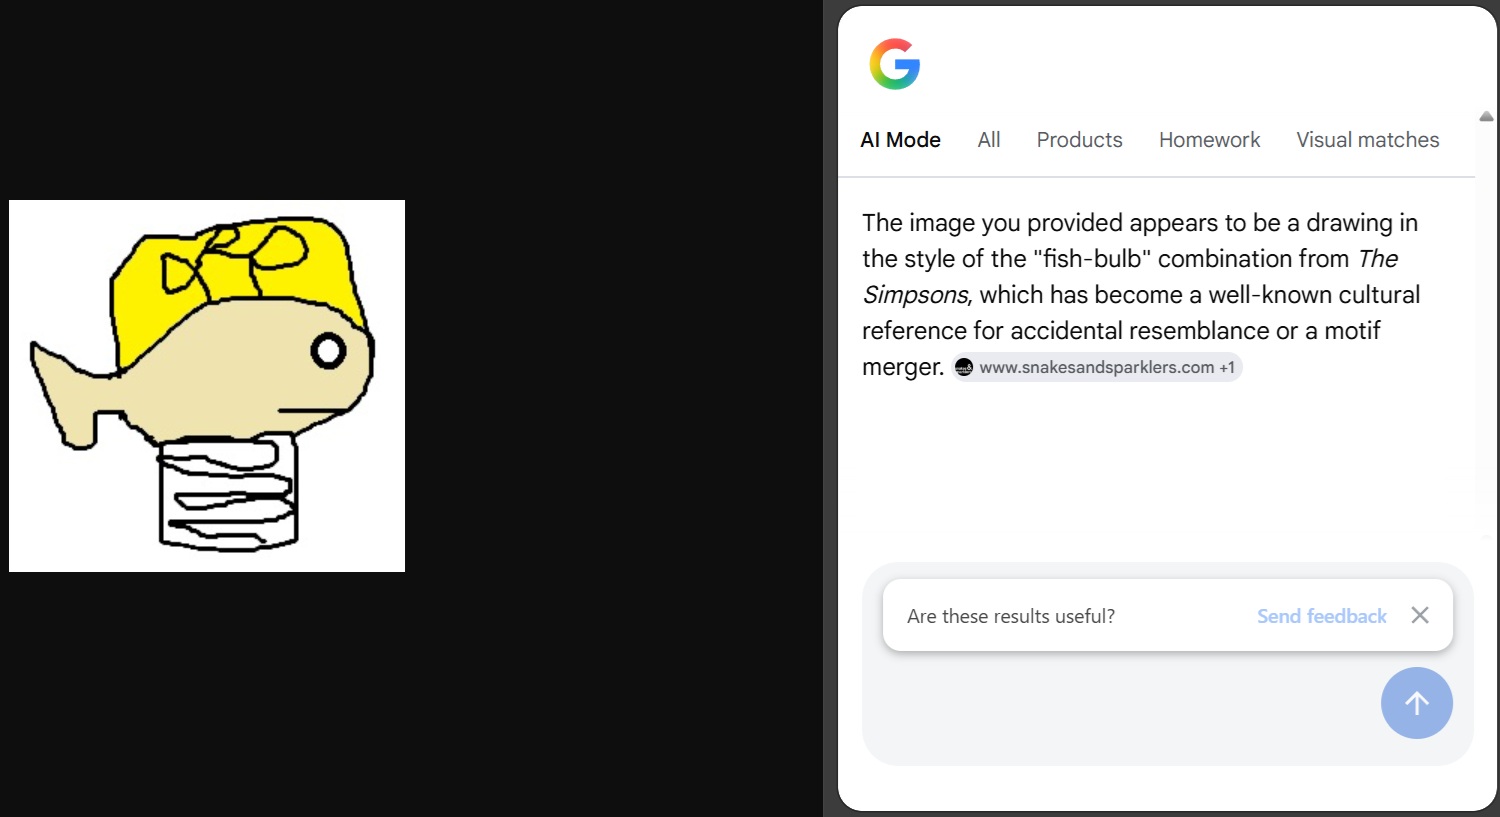1500x817 pixels.
Task: Click the AI response paragraph text
Action: tap(1140, 295)
